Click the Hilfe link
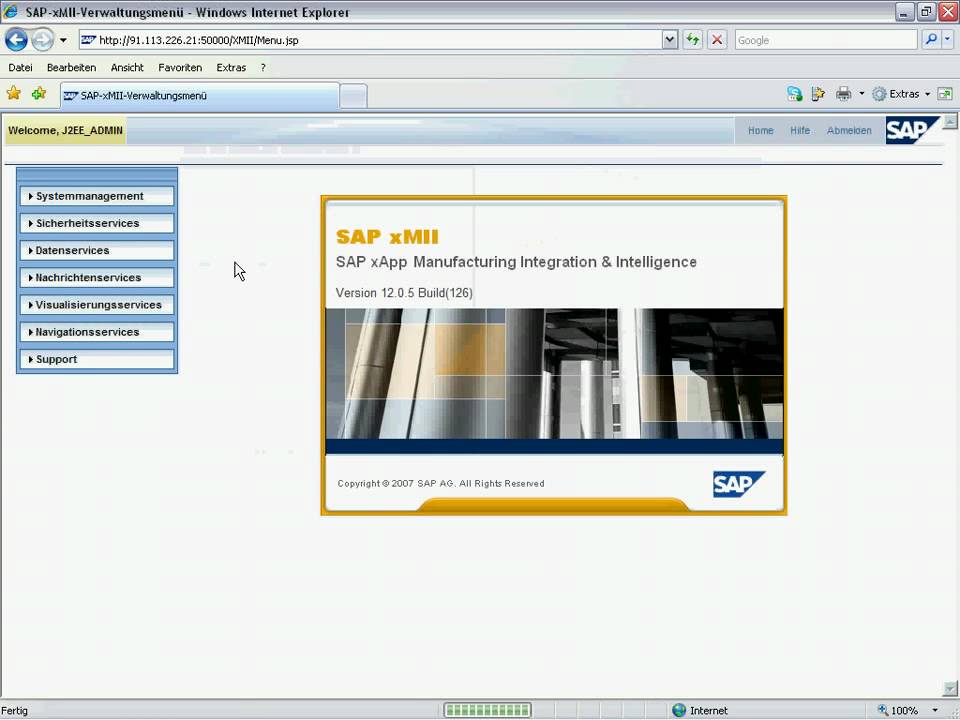This screenshot has height=720, width=960. [800, 130]
